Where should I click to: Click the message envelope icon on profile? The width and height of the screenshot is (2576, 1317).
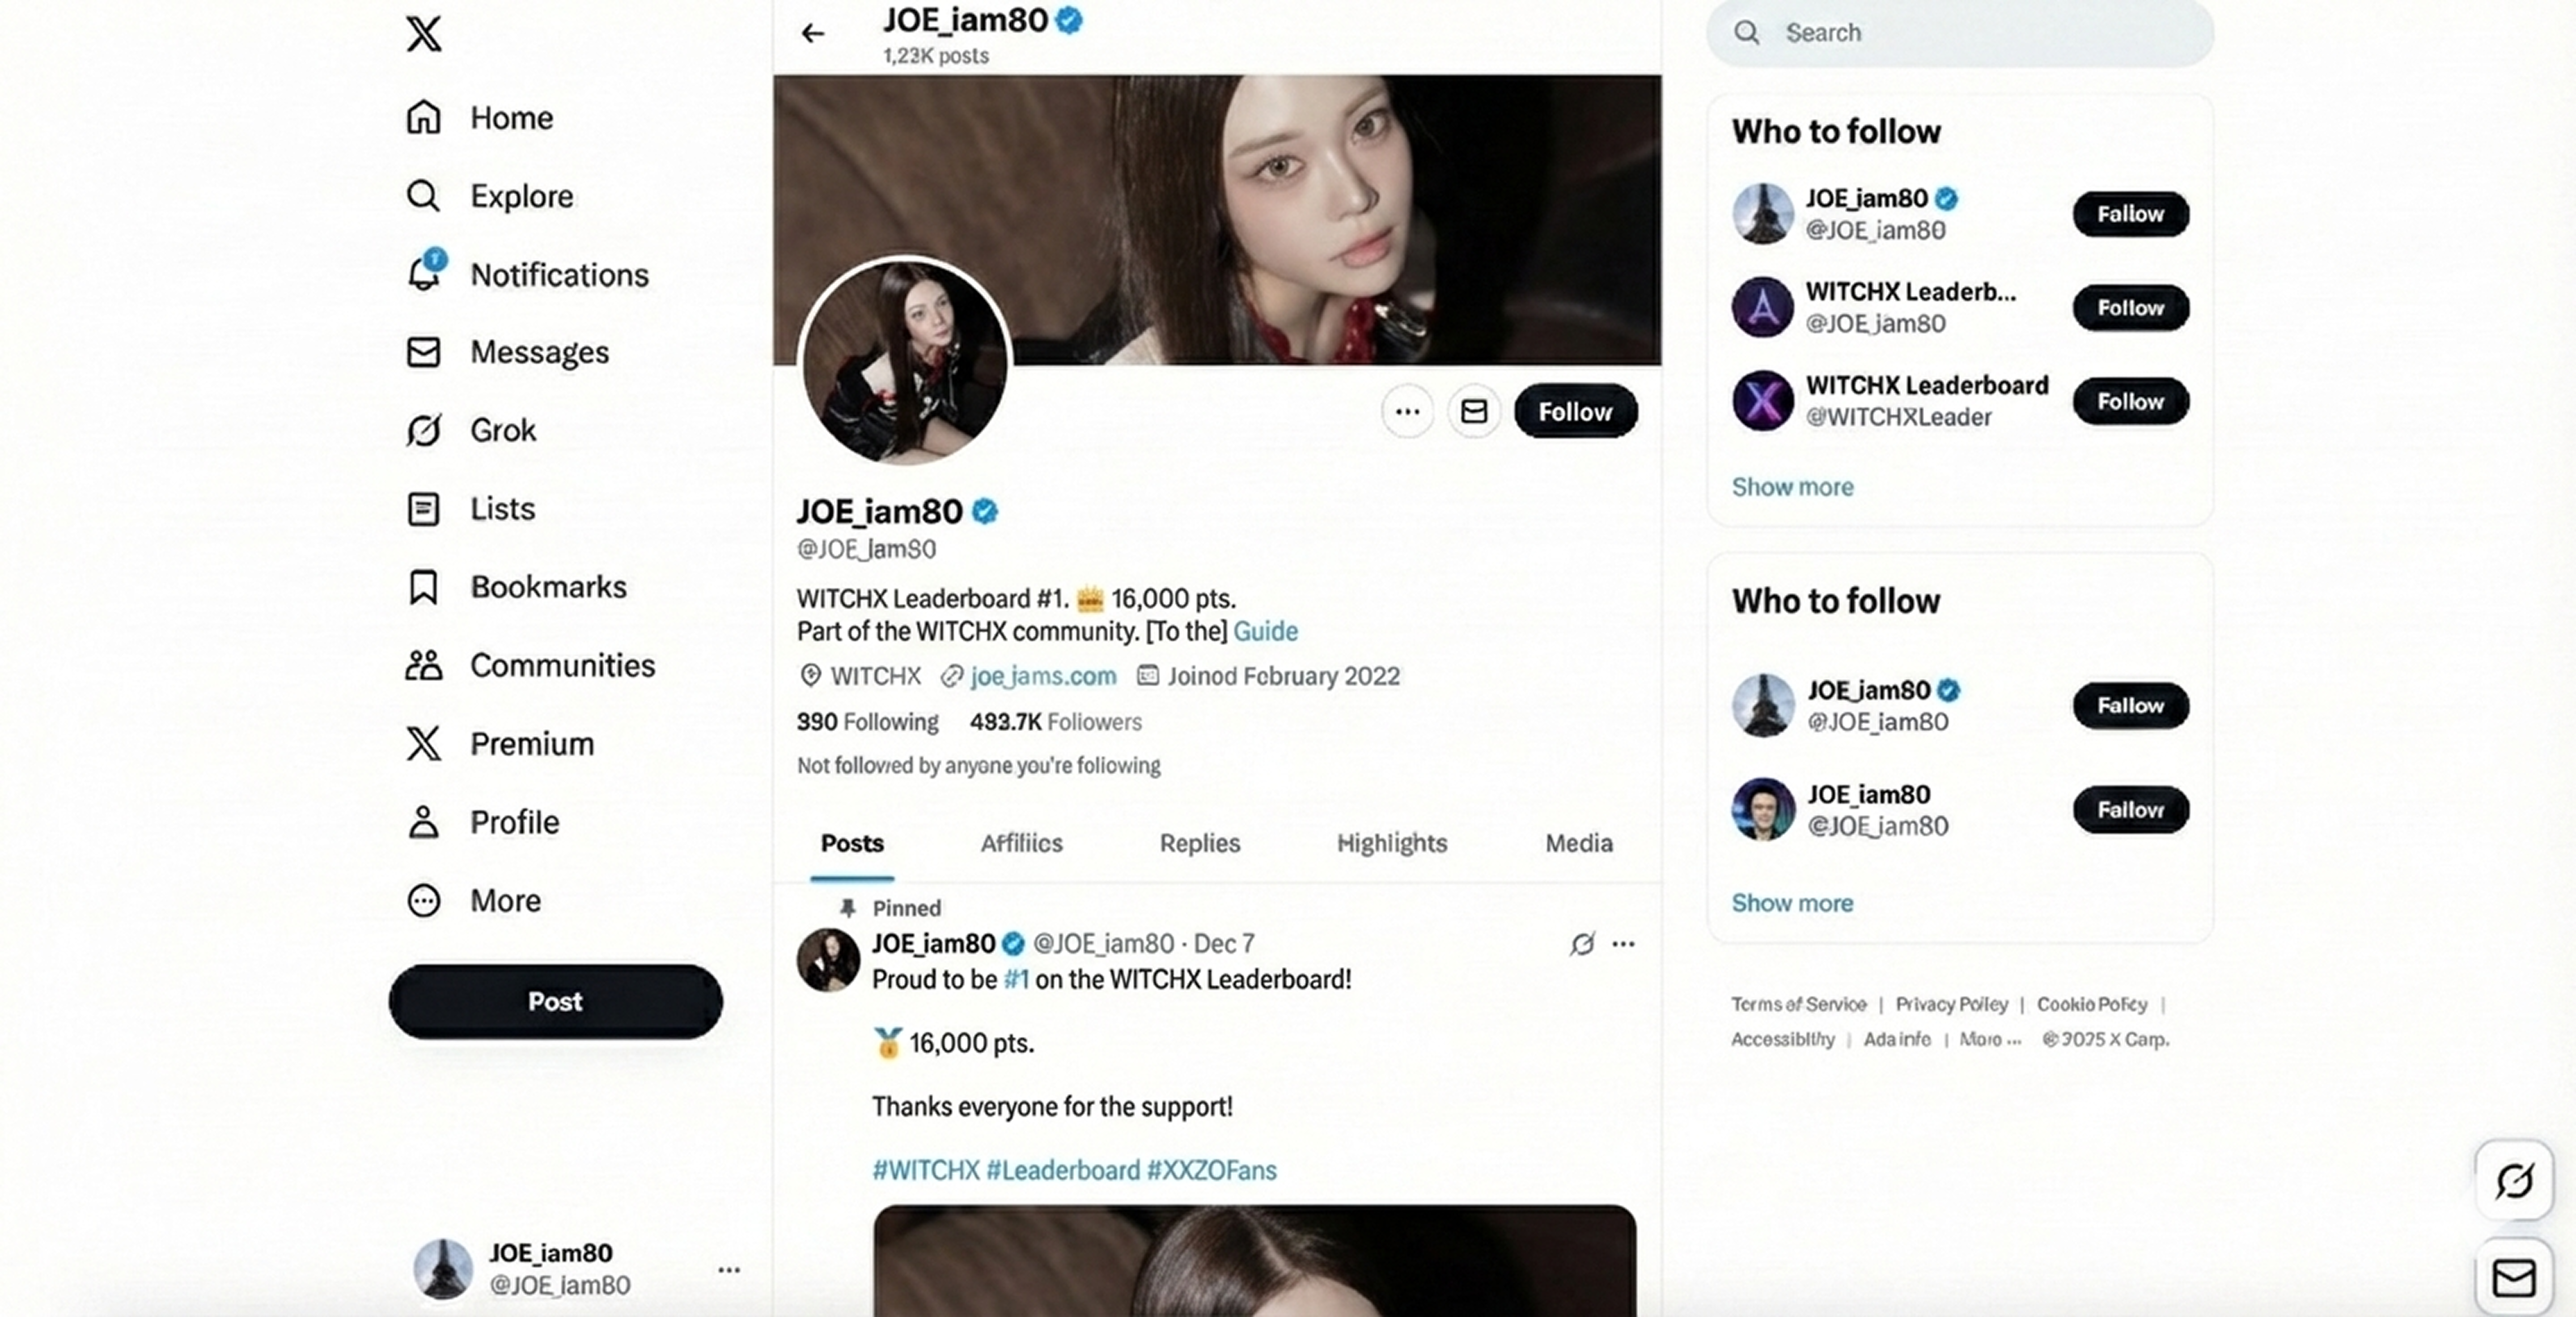[1474, 411]
